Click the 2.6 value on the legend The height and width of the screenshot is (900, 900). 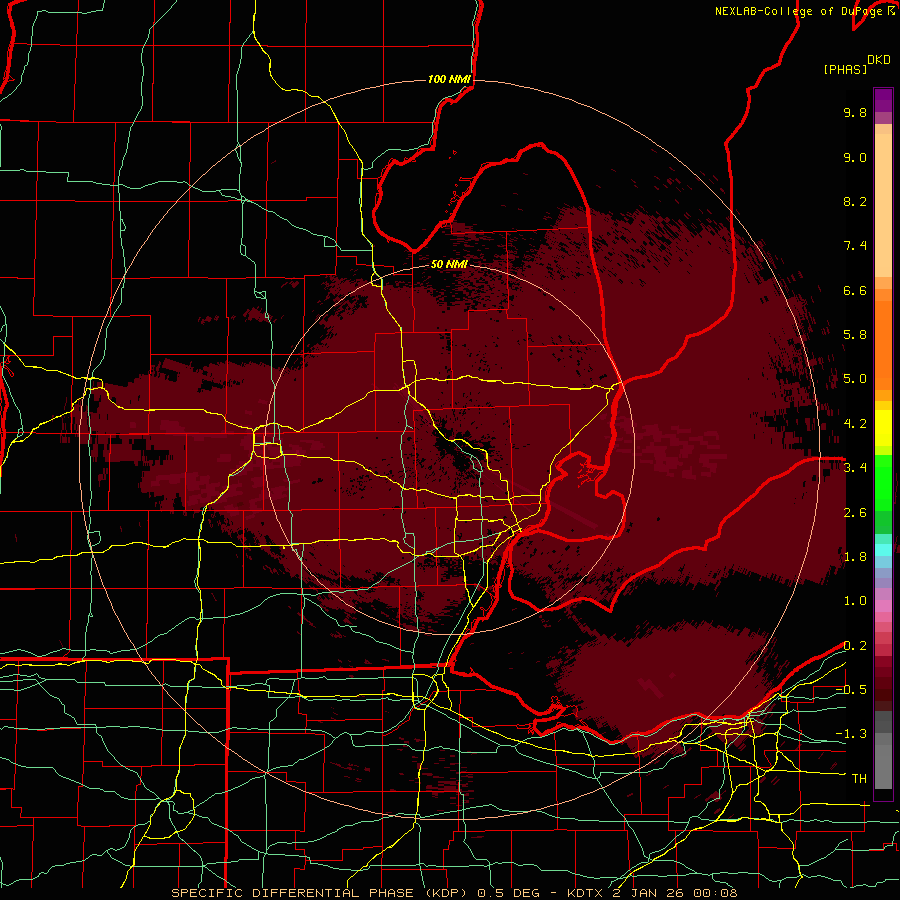(x=855, y=513)
